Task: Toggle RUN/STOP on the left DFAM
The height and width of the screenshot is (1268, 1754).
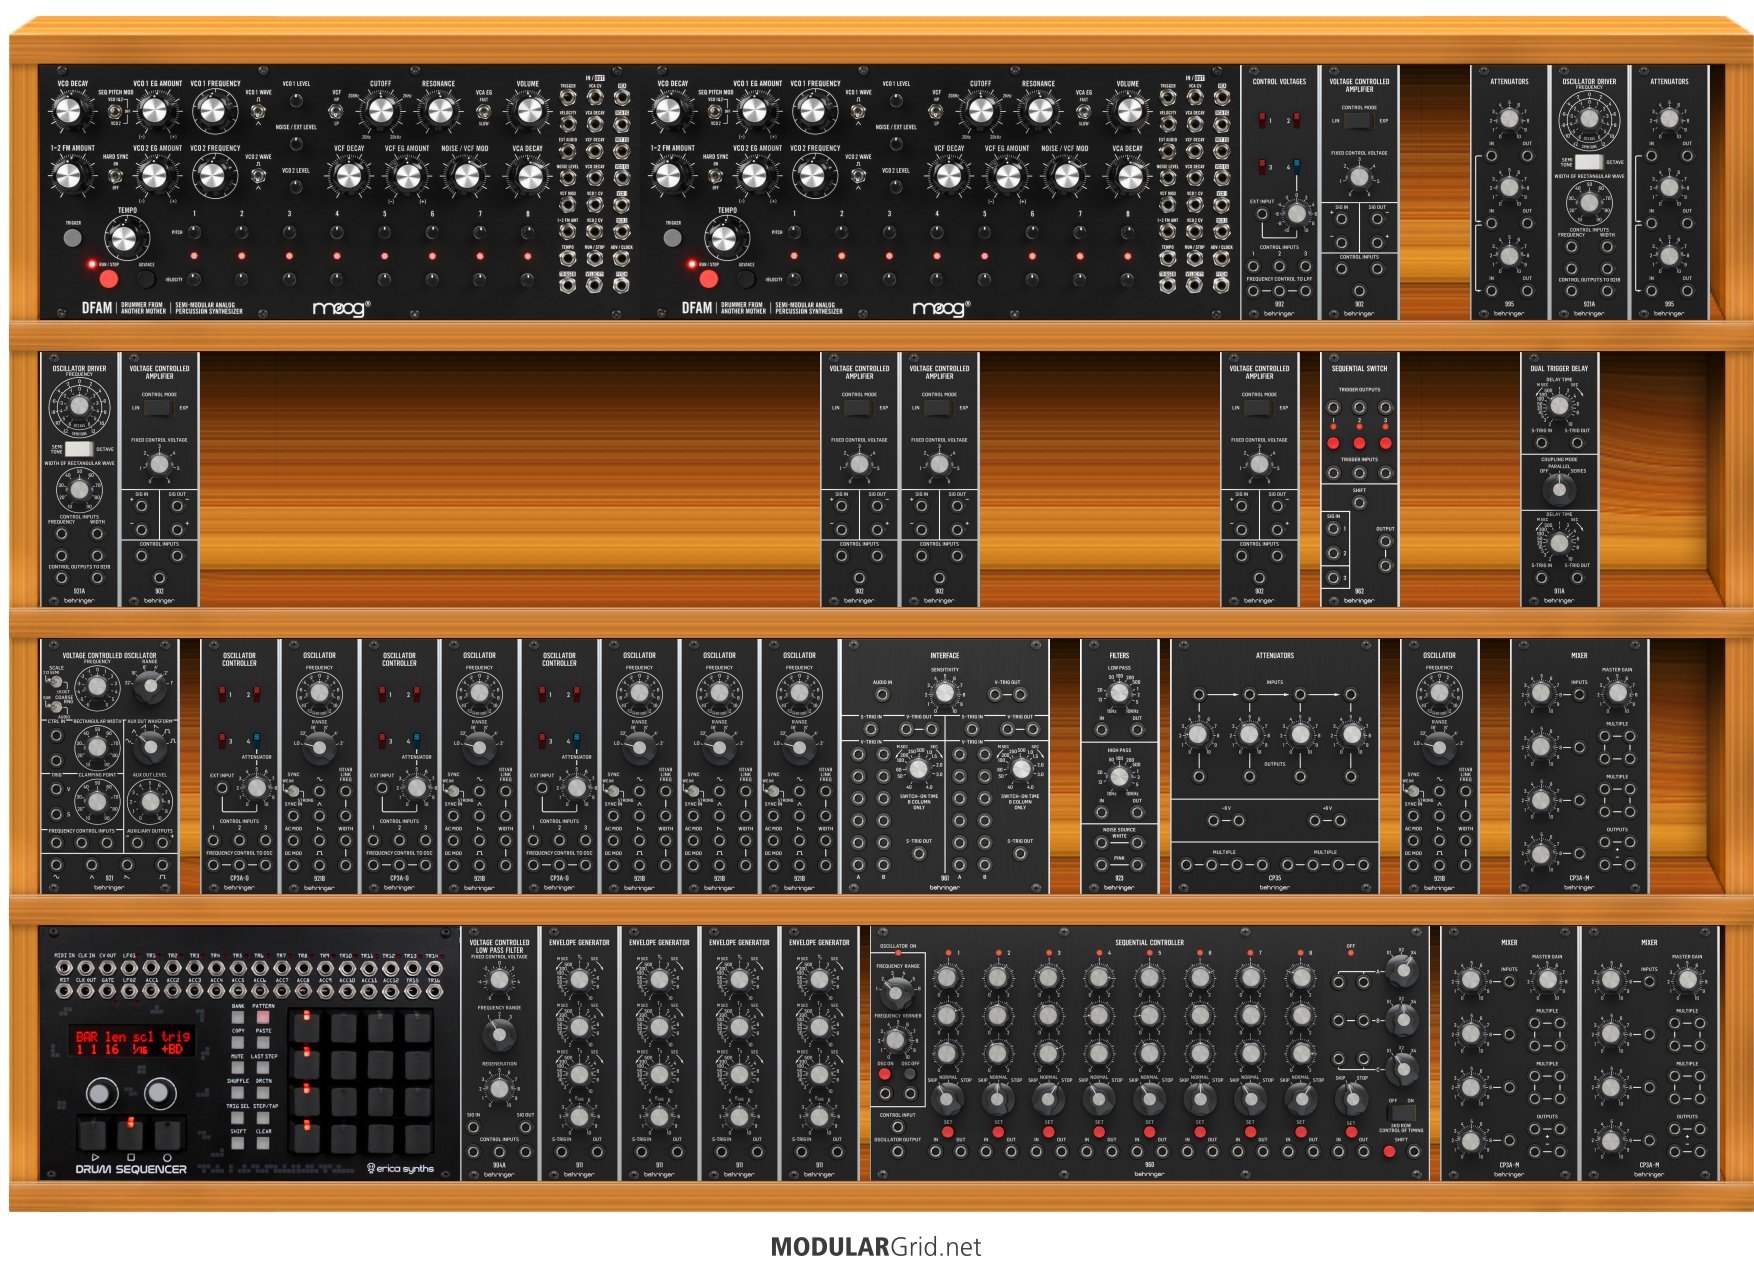Action: coord(108,279)
